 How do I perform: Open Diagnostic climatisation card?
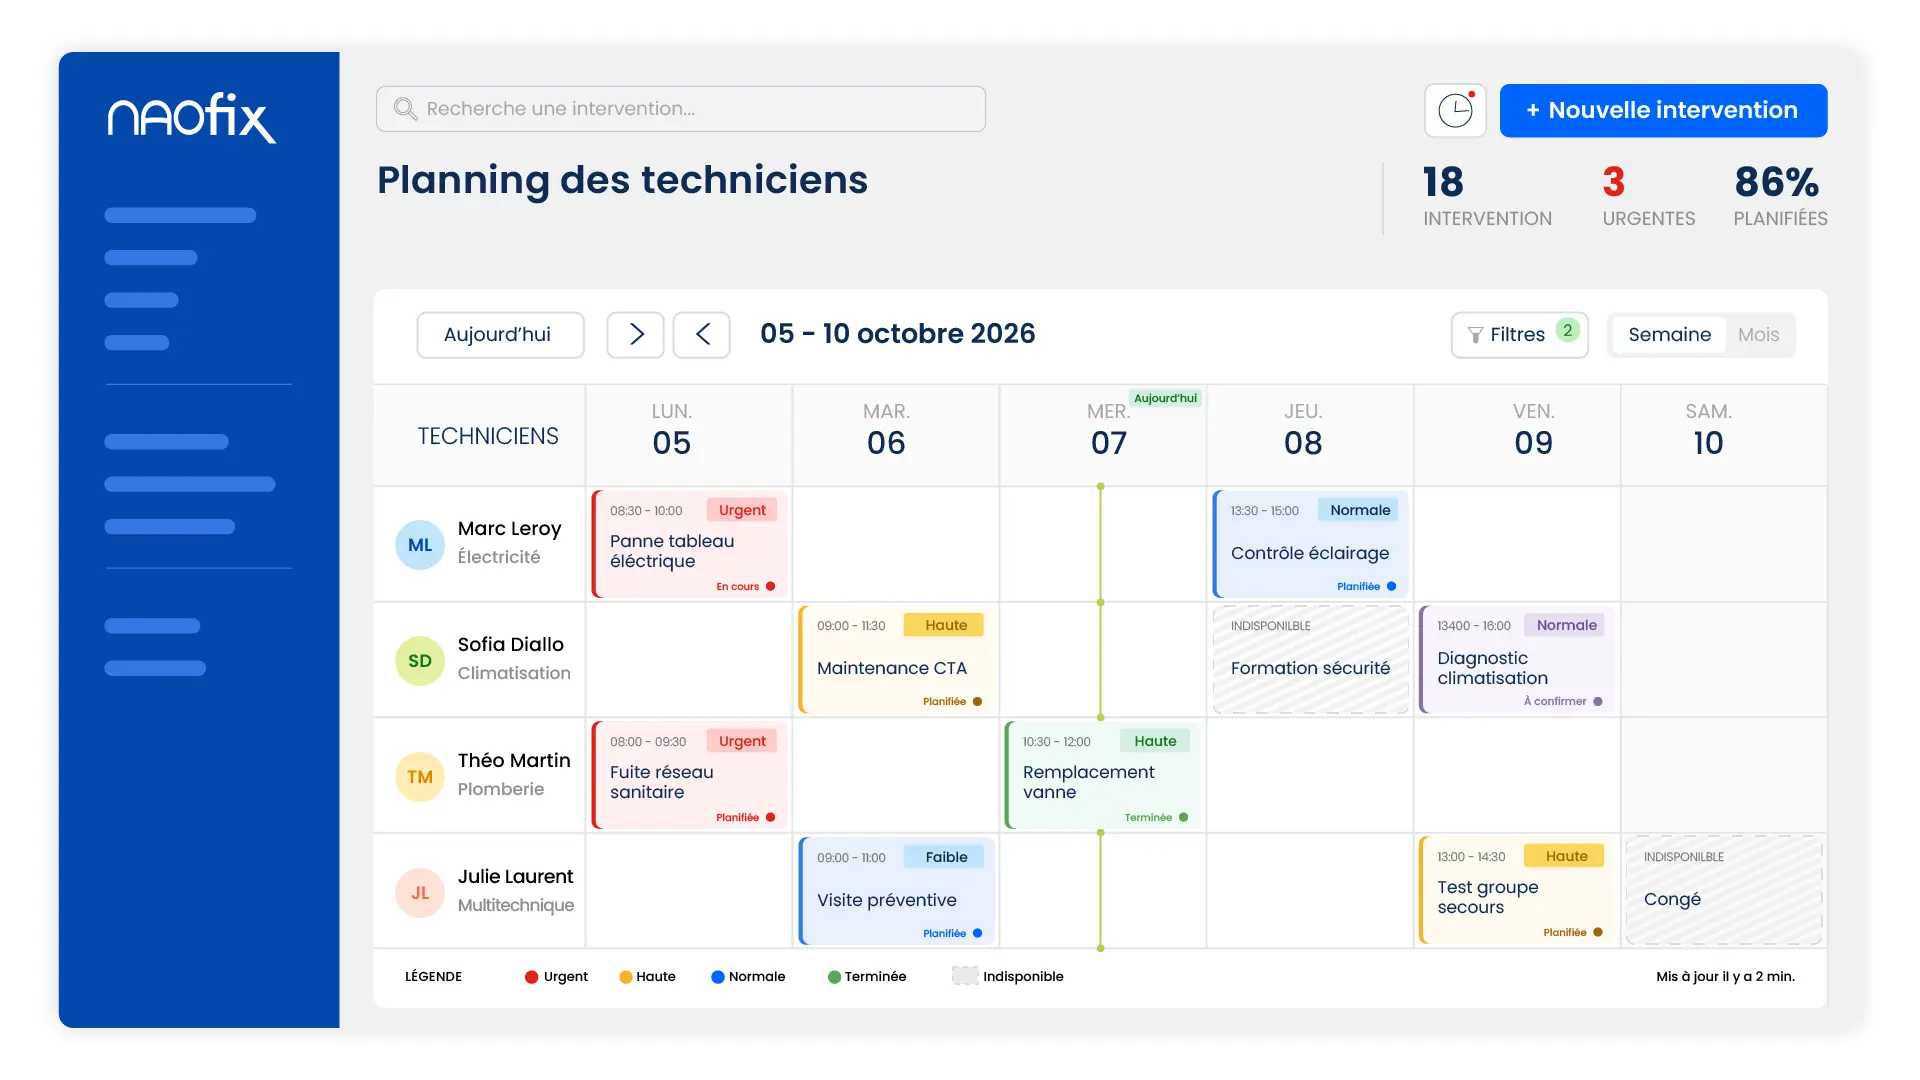(1517, 659)
